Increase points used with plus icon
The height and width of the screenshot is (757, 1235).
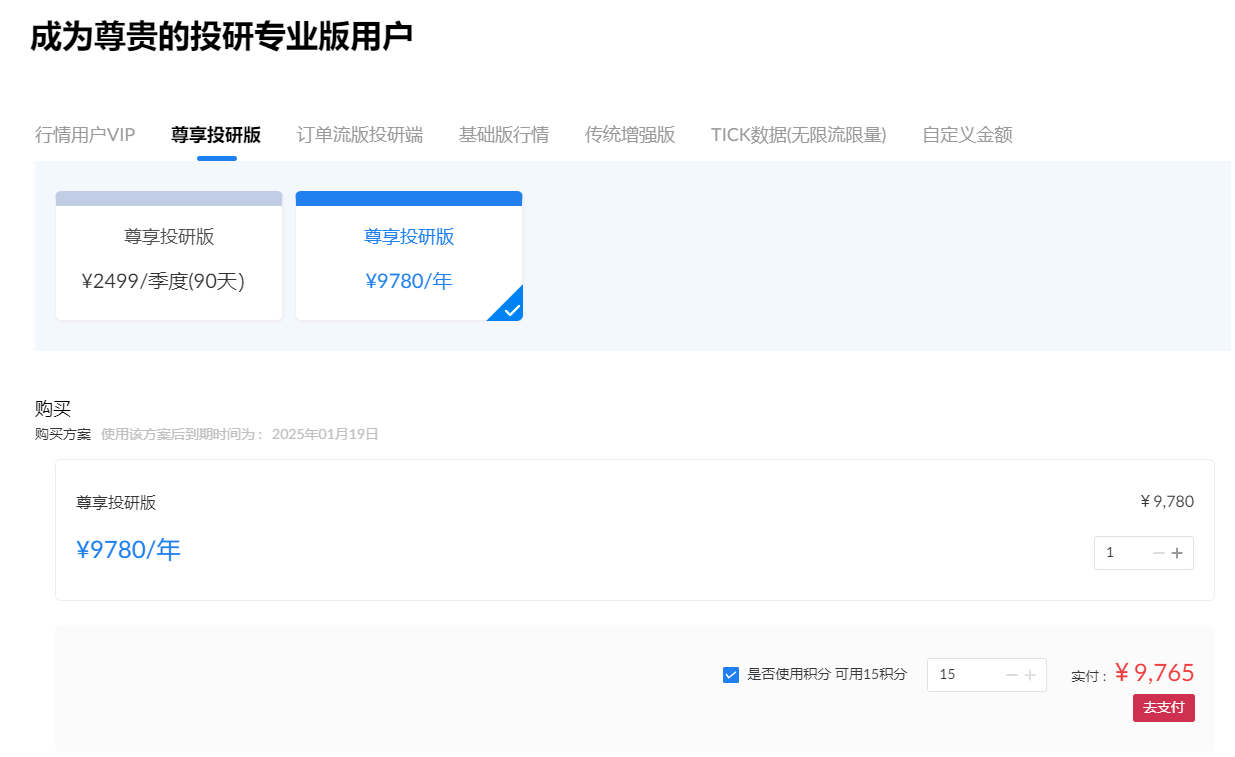1030,675
